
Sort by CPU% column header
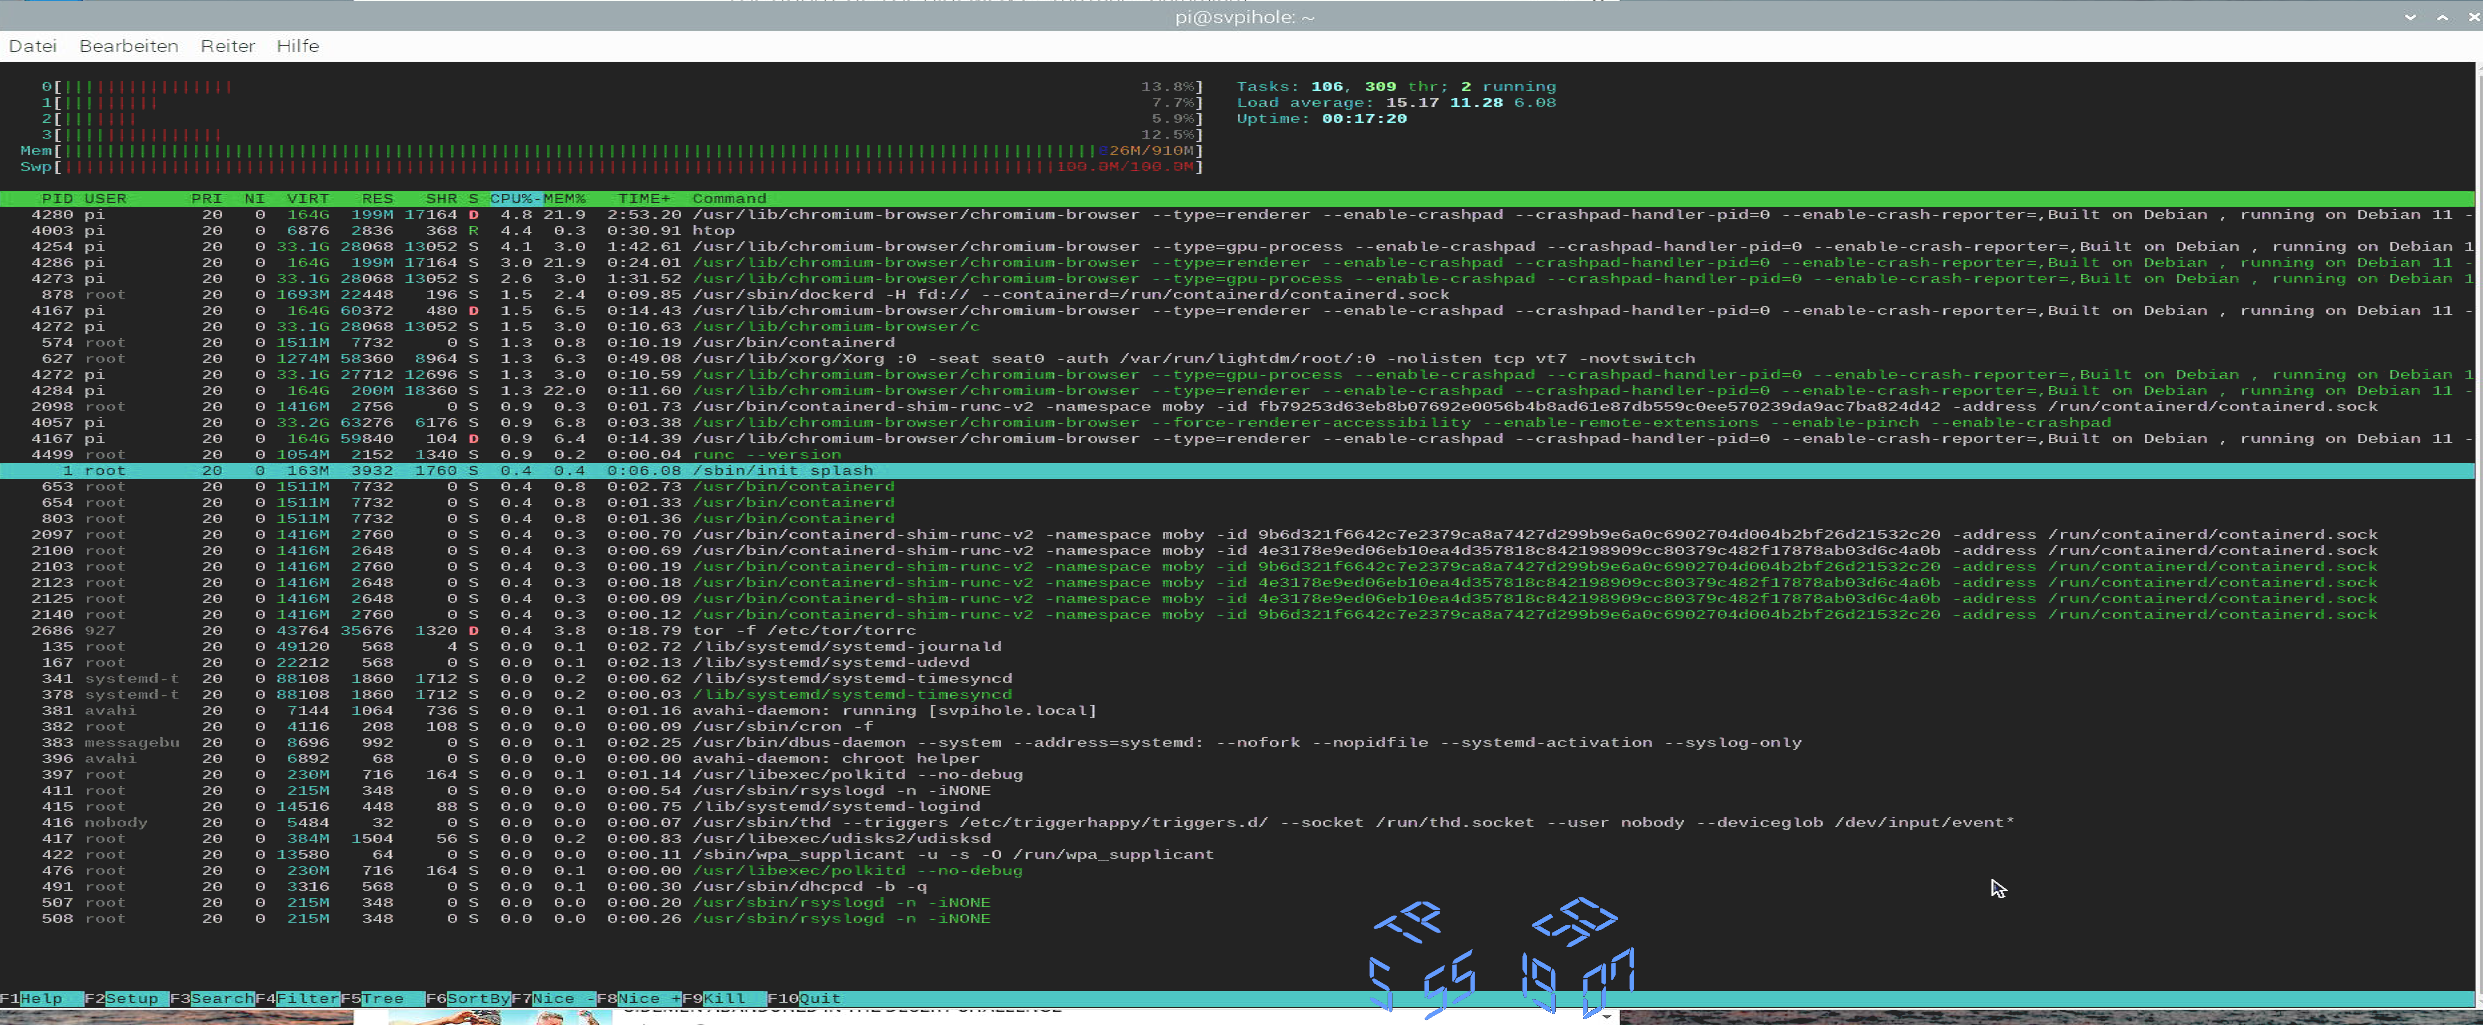[515, 198]
